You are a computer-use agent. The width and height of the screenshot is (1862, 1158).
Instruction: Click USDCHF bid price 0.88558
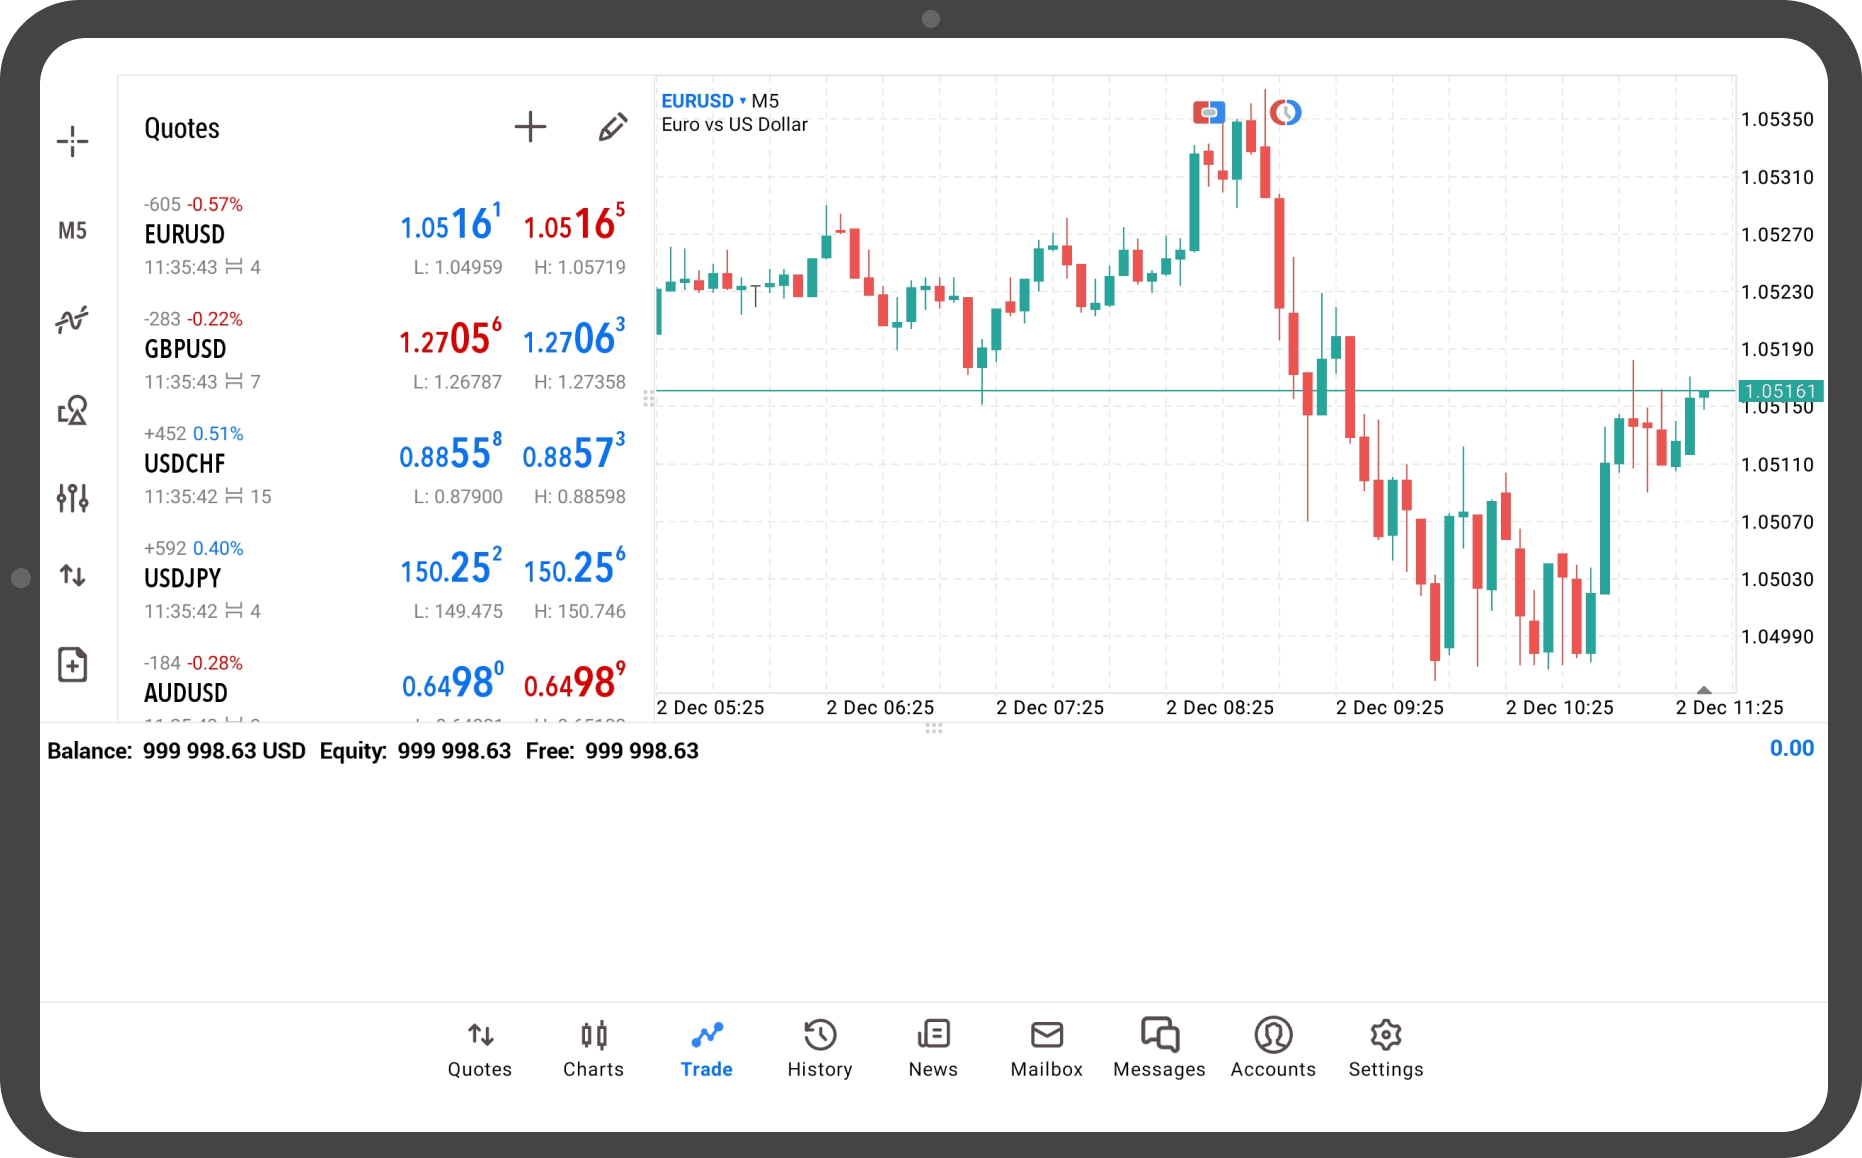click(451, 453)
